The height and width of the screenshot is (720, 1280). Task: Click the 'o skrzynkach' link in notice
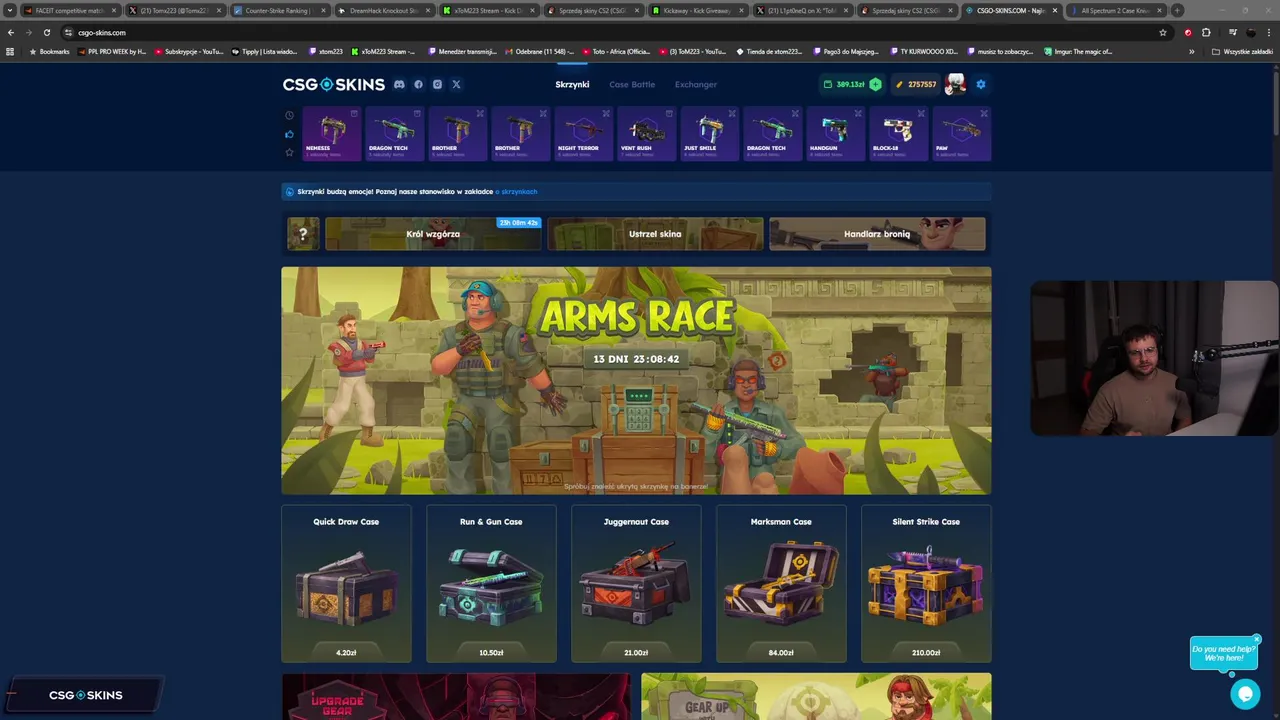(x=517, y=192)
